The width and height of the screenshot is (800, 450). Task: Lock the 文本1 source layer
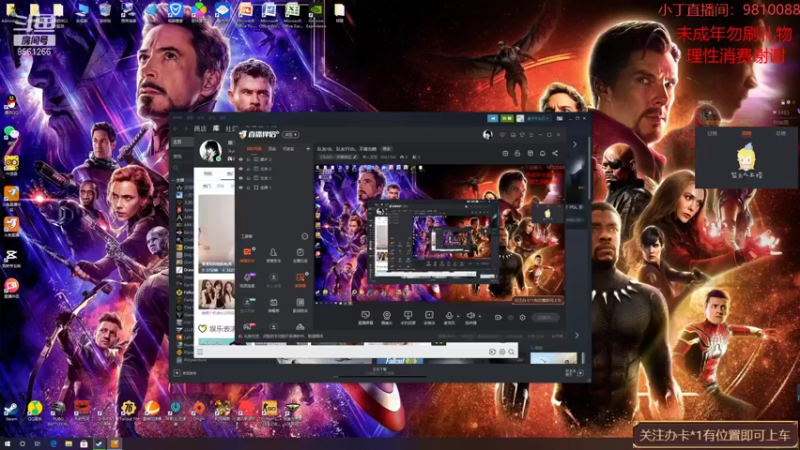[249, 178]
